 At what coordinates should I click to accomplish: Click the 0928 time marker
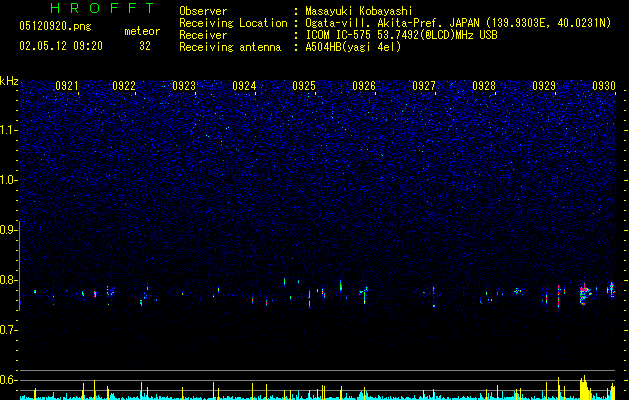(484, 86)
